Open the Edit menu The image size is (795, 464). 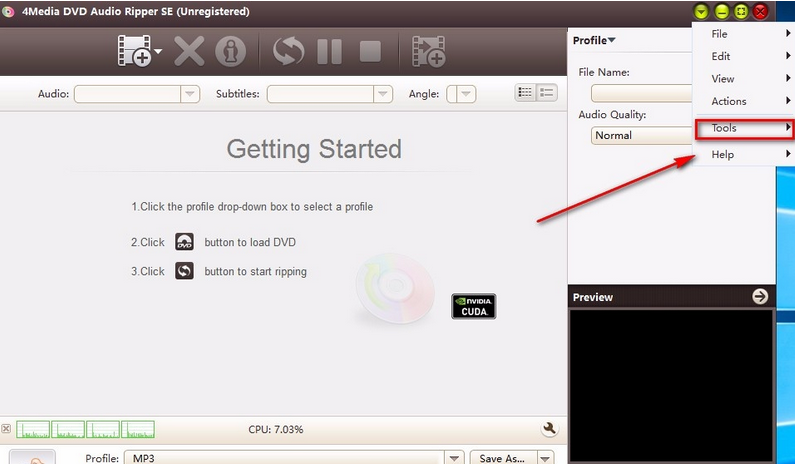click(x=744, y=56)
